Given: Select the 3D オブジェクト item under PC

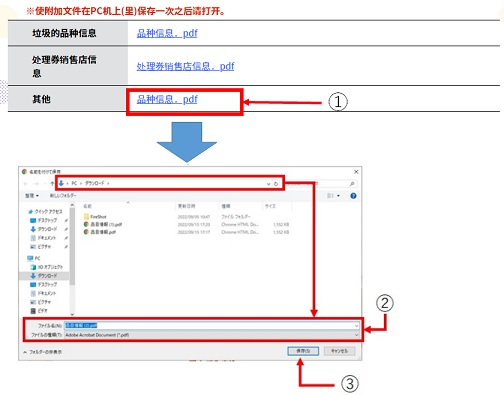Looking at the screenshot, I should pyautogui.click(x=46, y=267).
